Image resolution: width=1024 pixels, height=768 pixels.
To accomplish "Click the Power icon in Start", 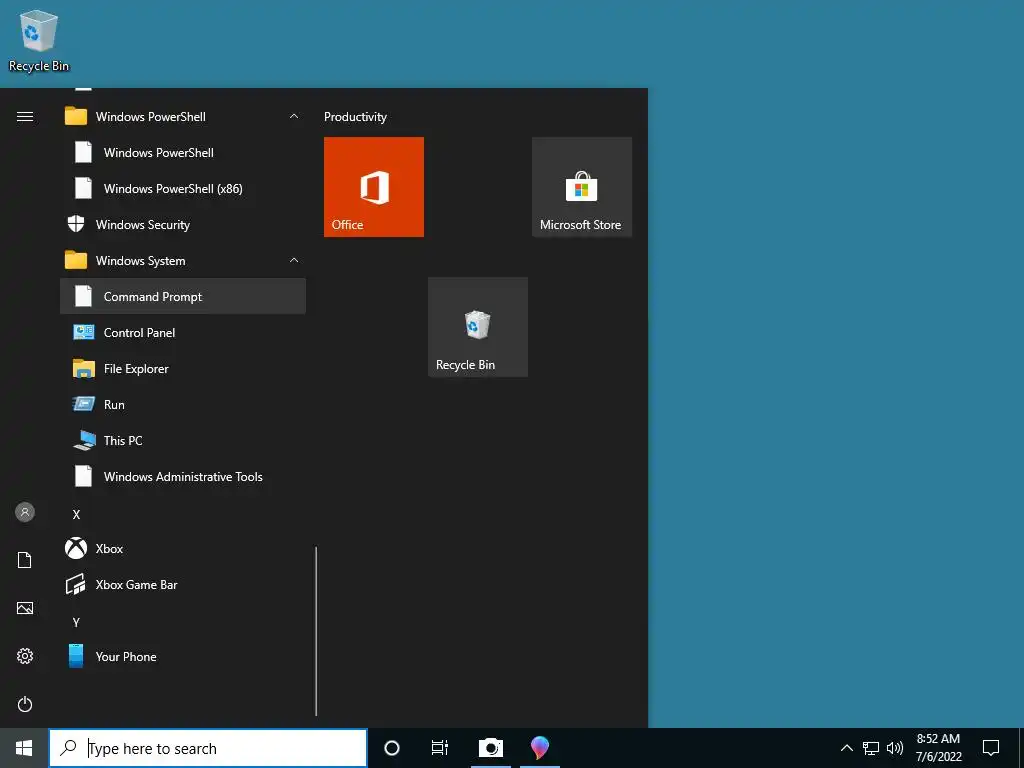I will click(x=25, y=704).
